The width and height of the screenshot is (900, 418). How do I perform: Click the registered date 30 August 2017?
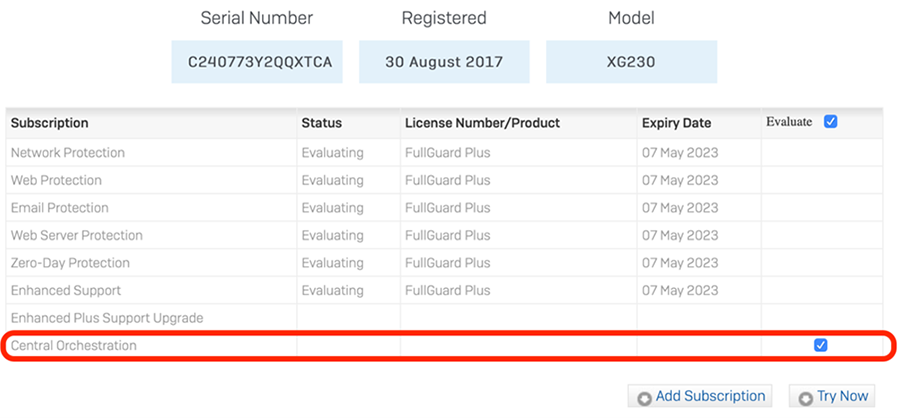click(x=444, y=62)
